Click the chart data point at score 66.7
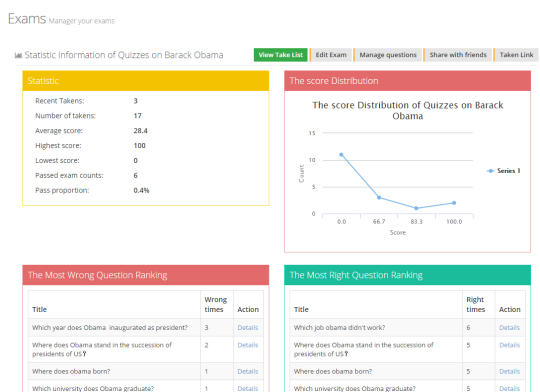 pyautogui.click(x=379, y=198)
